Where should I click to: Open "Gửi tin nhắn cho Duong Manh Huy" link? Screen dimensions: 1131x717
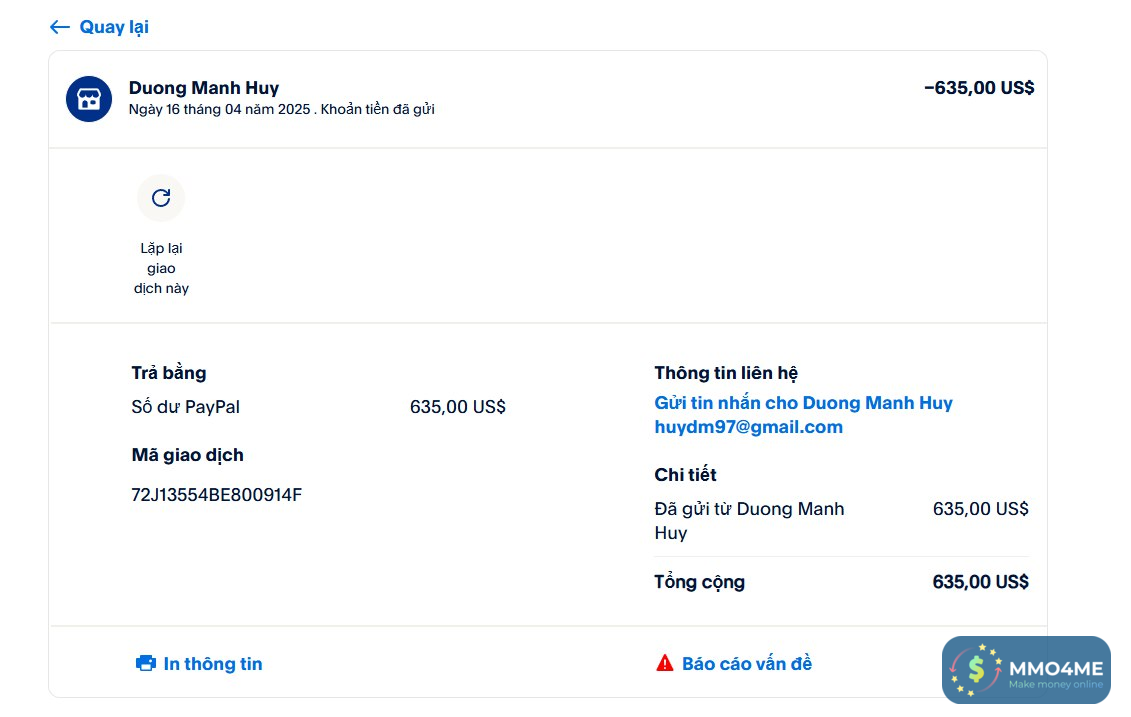[803, 403]
